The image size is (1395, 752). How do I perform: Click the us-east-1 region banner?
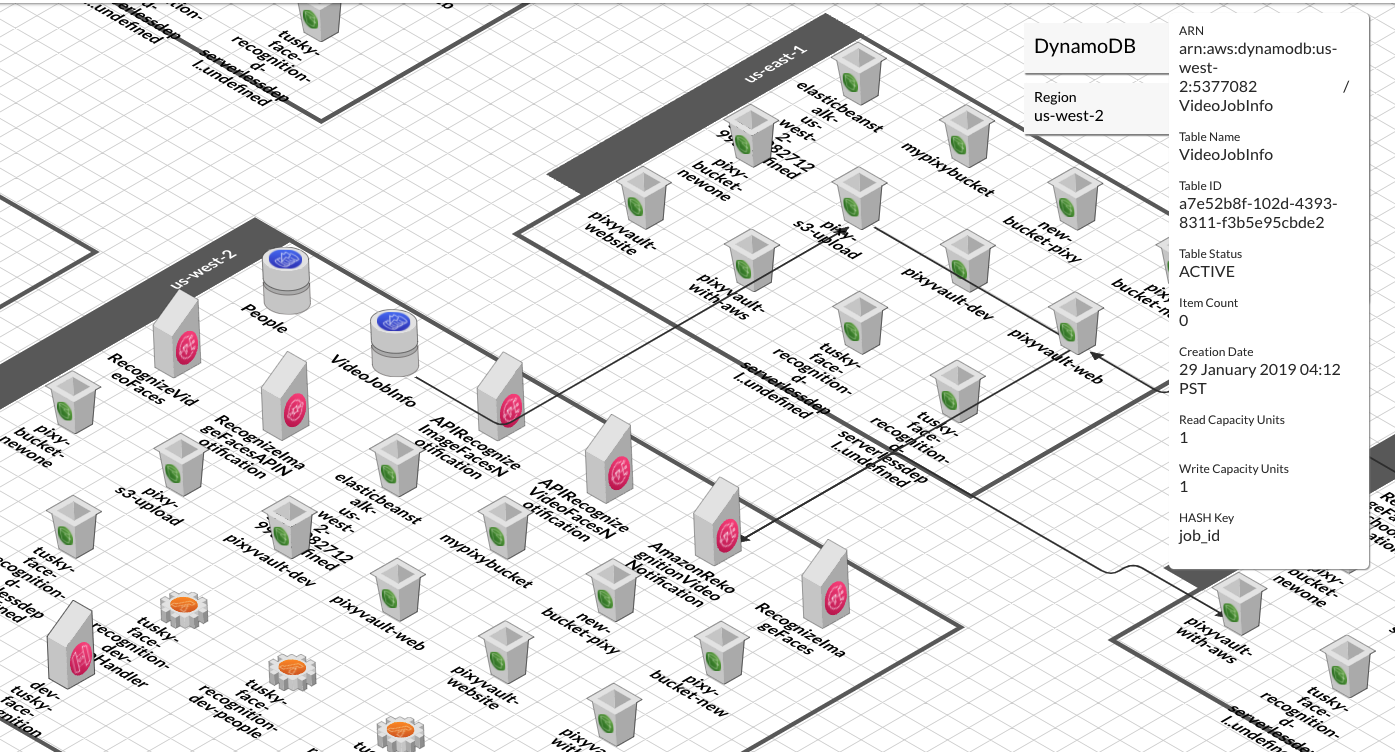pyautogui.click(x=777, y=65)
